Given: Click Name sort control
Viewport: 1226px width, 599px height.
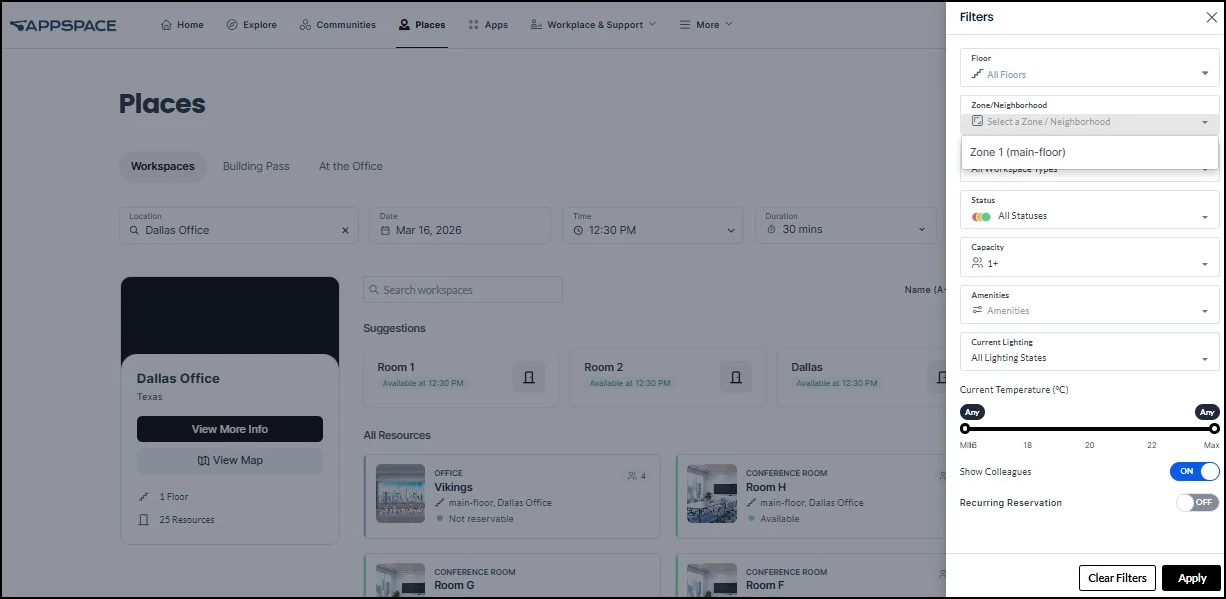Looking at the screenshot, I should point(925,290).
